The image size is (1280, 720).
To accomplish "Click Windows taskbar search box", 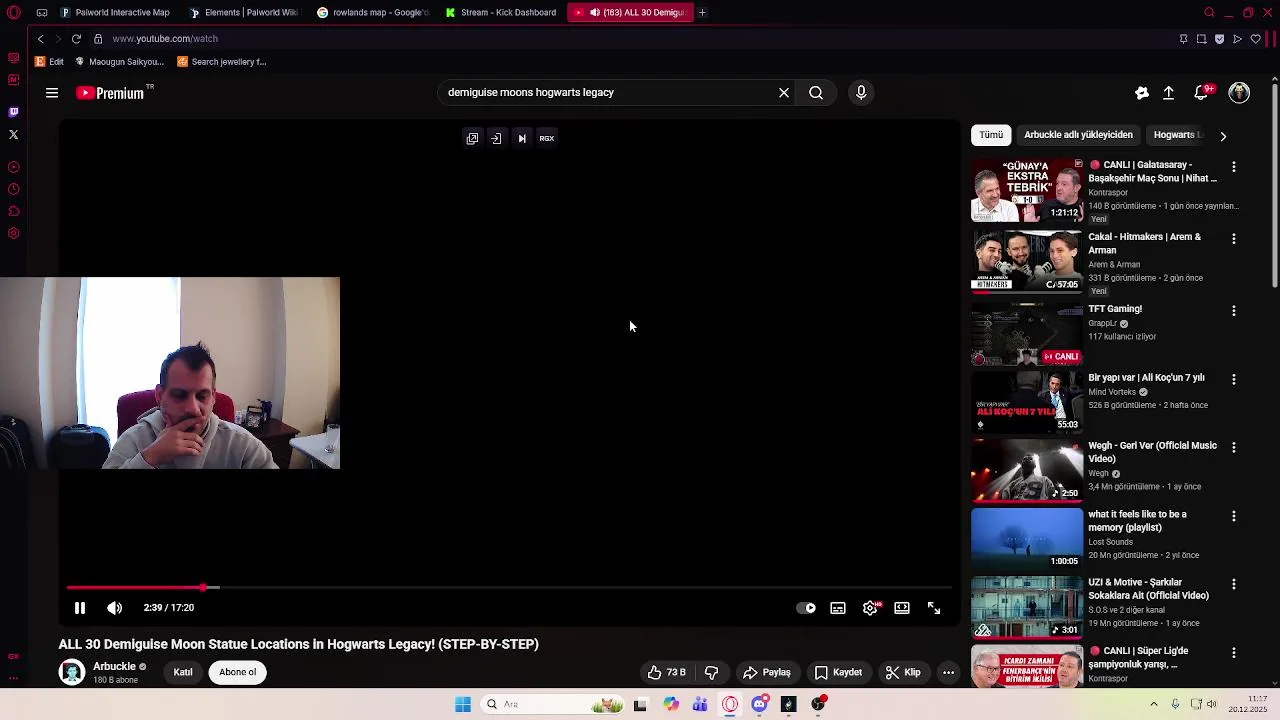I will (x=553, y=705).
